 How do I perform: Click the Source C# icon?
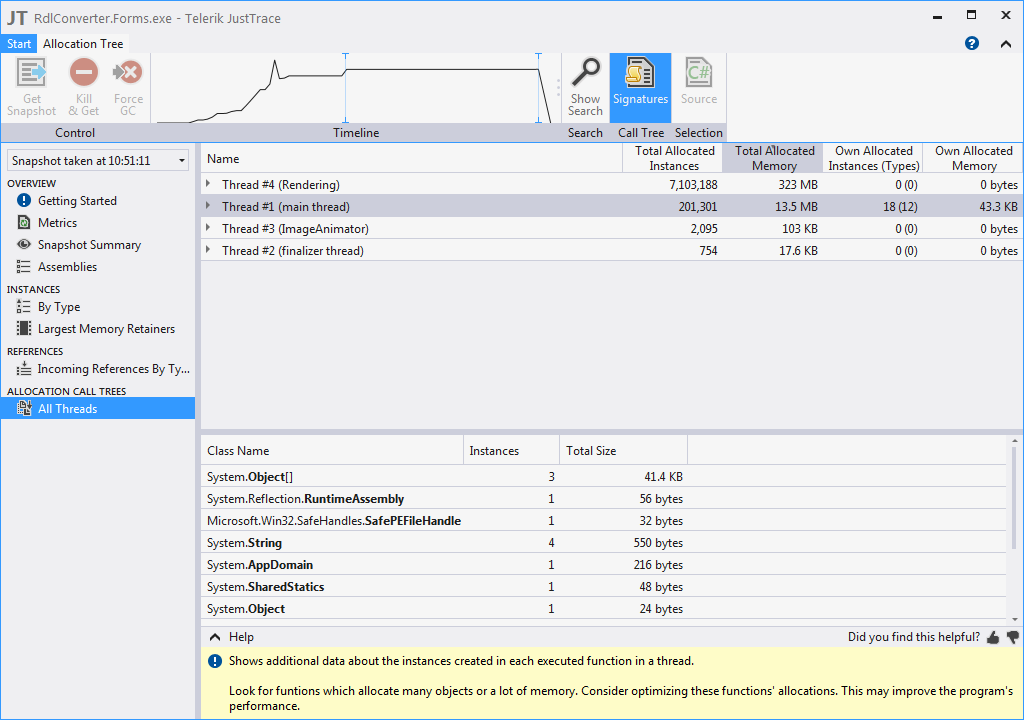(x=698, y=73)
